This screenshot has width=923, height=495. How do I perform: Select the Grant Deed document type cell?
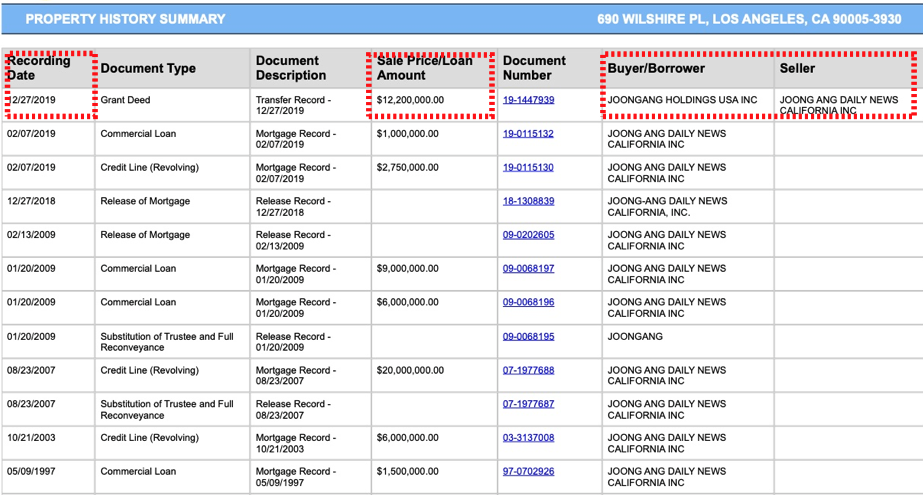125,101
